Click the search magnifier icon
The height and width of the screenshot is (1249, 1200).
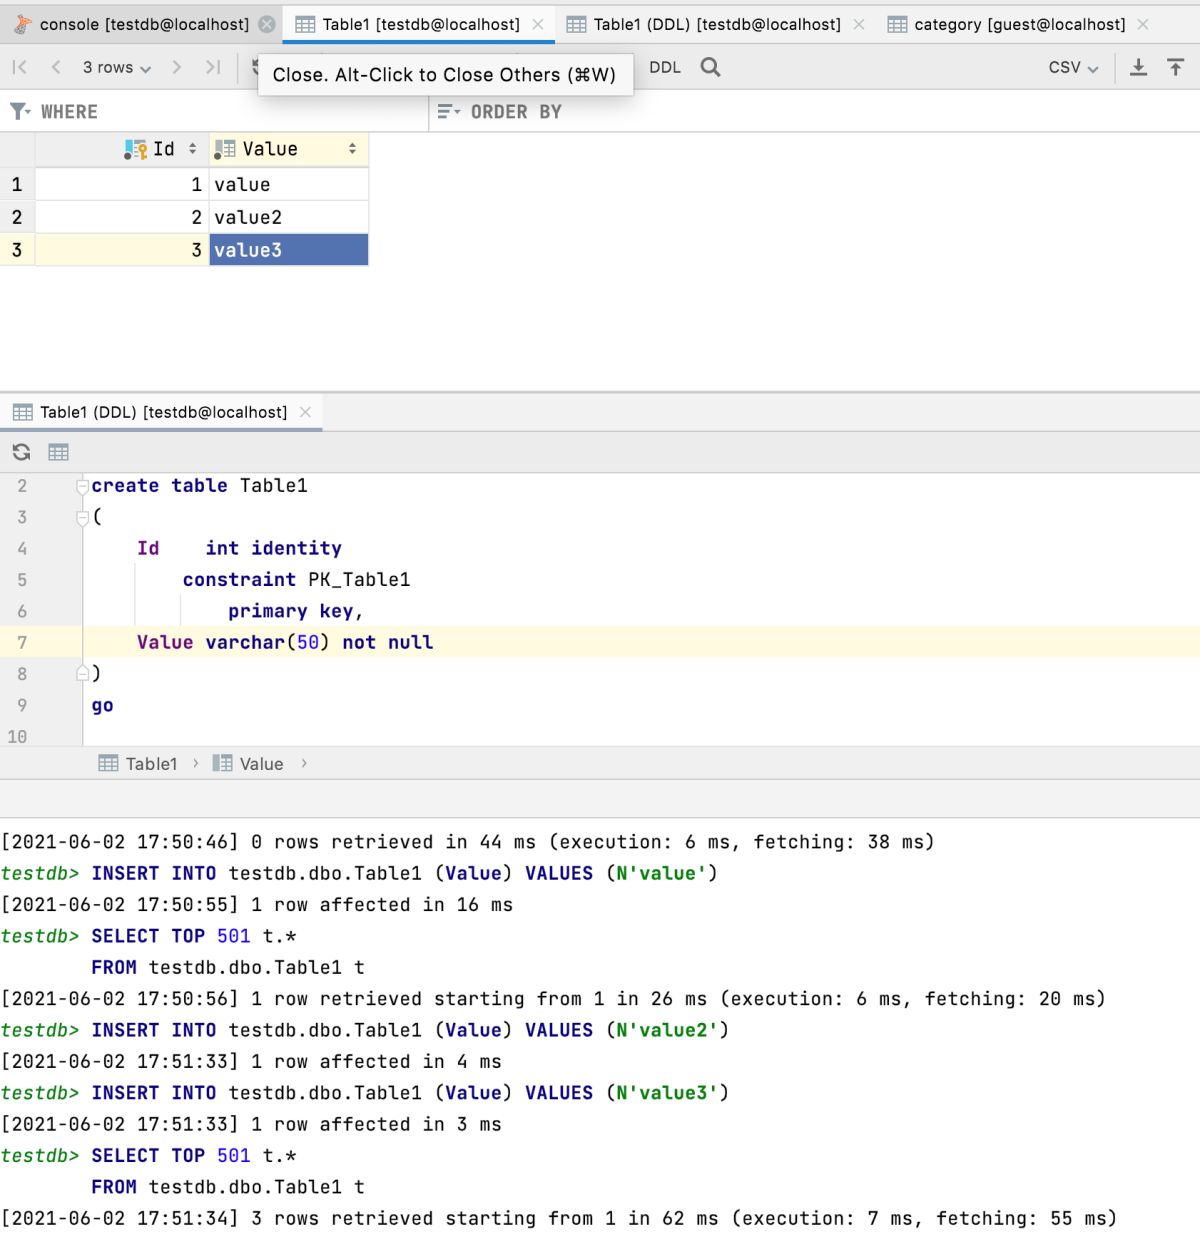point(710,67)
